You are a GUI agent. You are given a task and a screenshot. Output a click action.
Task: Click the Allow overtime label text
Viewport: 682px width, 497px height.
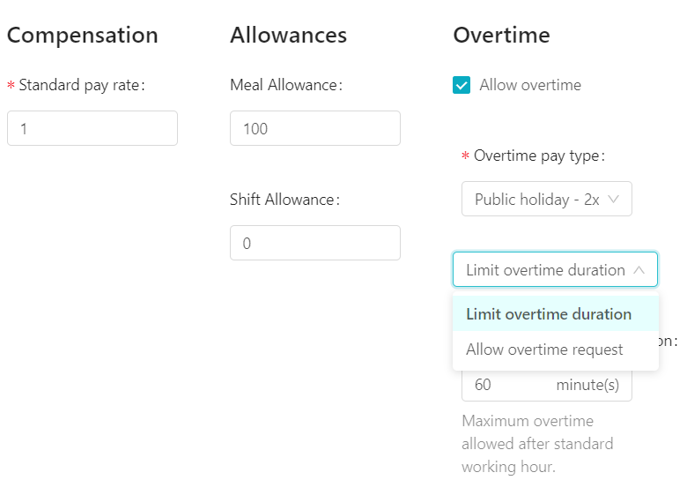pos(530,85)
